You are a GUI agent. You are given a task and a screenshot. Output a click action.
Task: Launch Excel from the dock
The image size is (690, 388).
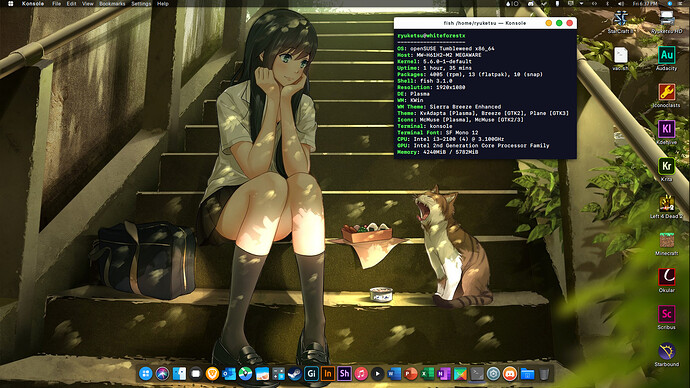[x=427, y=374]
